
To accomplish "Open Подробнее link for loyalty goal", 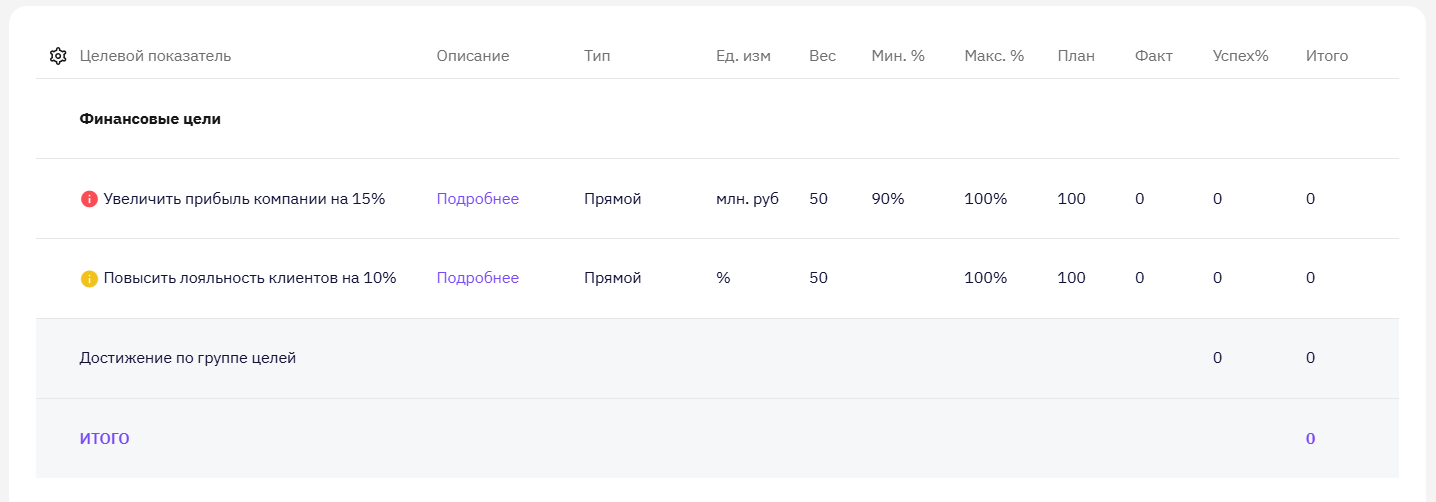I will 478,278.
